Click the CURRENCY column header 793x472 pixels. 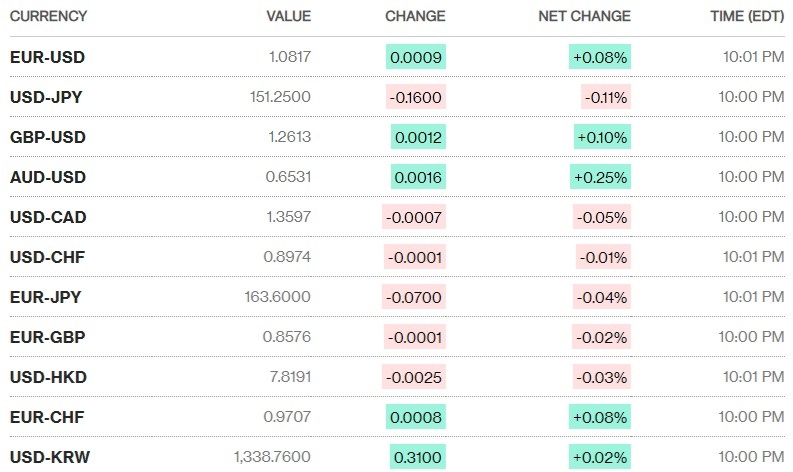[x=48, y=16]
